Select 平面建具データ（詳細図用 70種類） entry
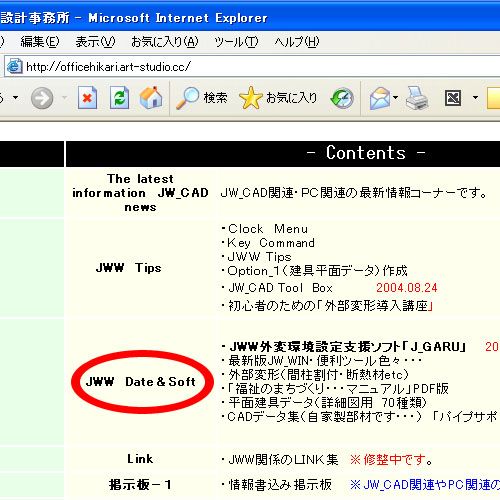This screenshot has height=500, width=500. click(x=327, y=403)
